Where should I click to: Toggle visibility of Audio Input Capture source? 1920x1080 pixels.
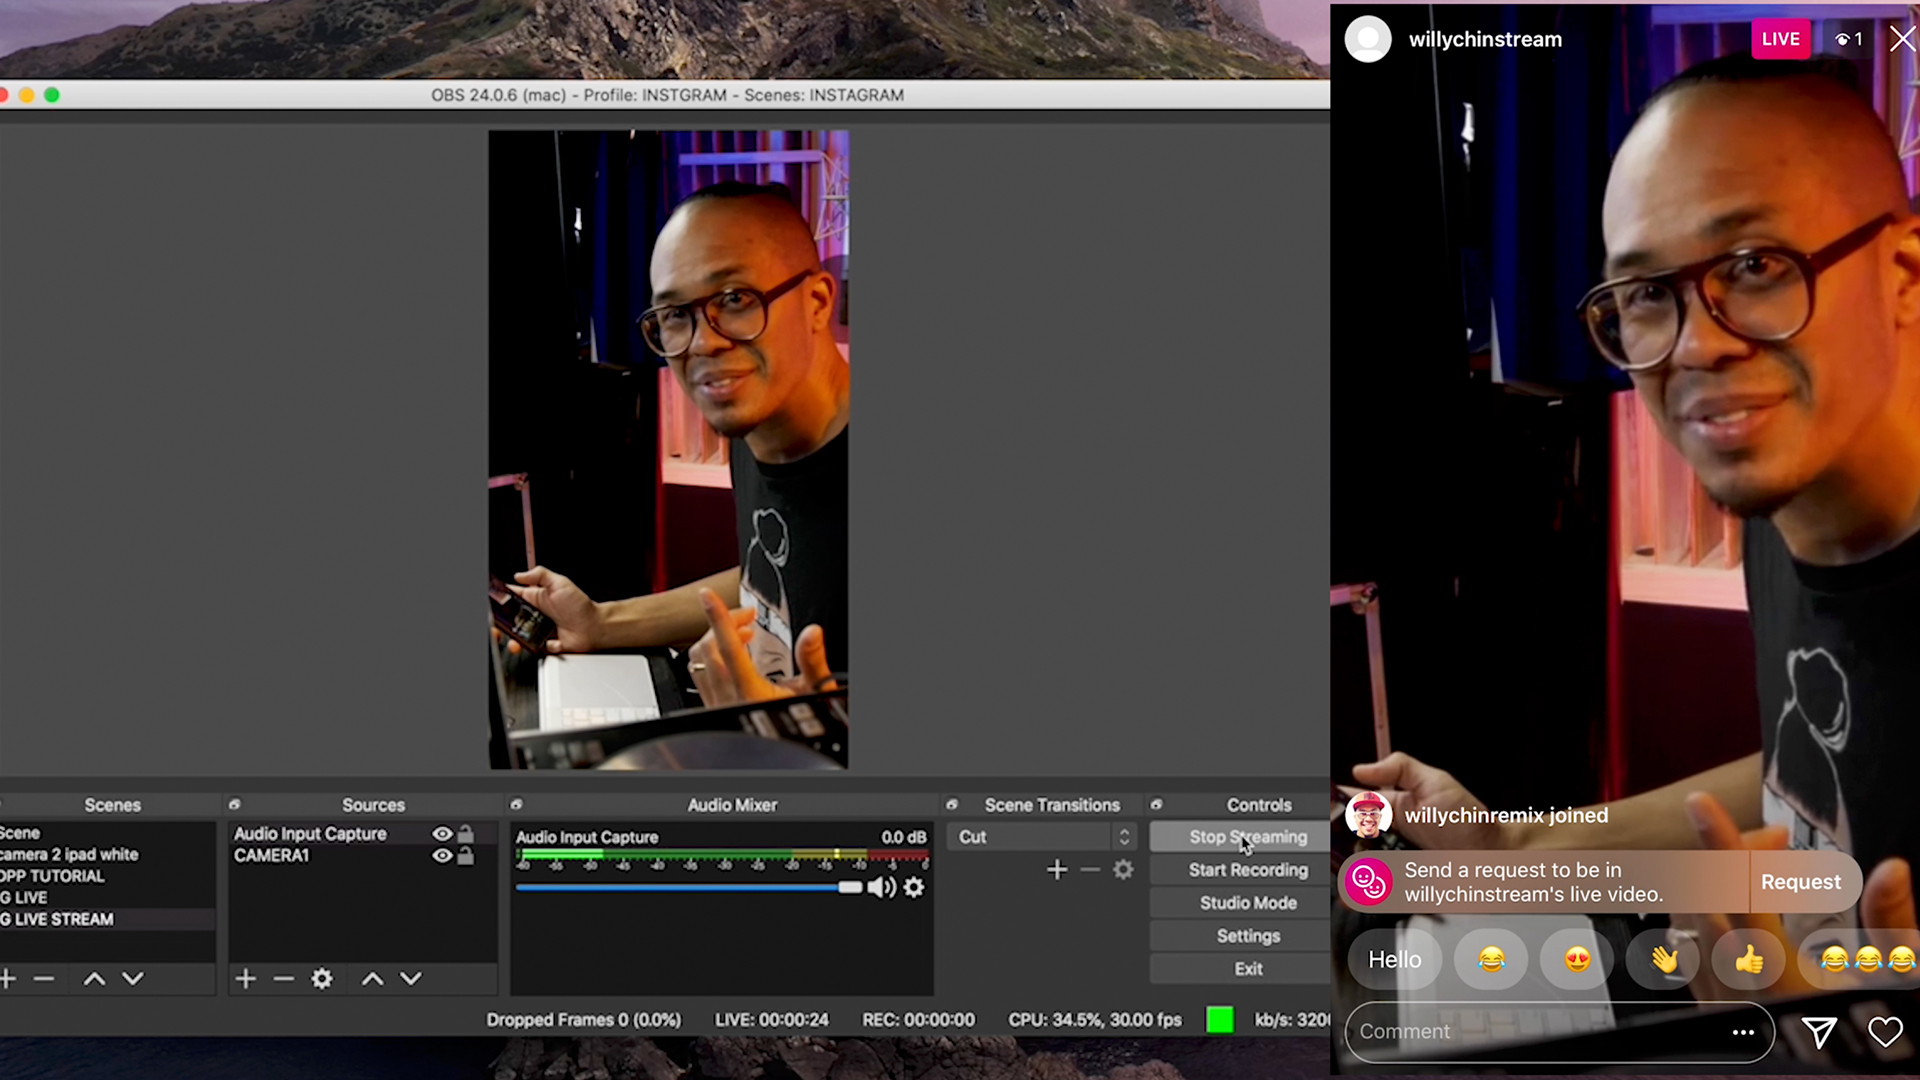tap(442, 833)
